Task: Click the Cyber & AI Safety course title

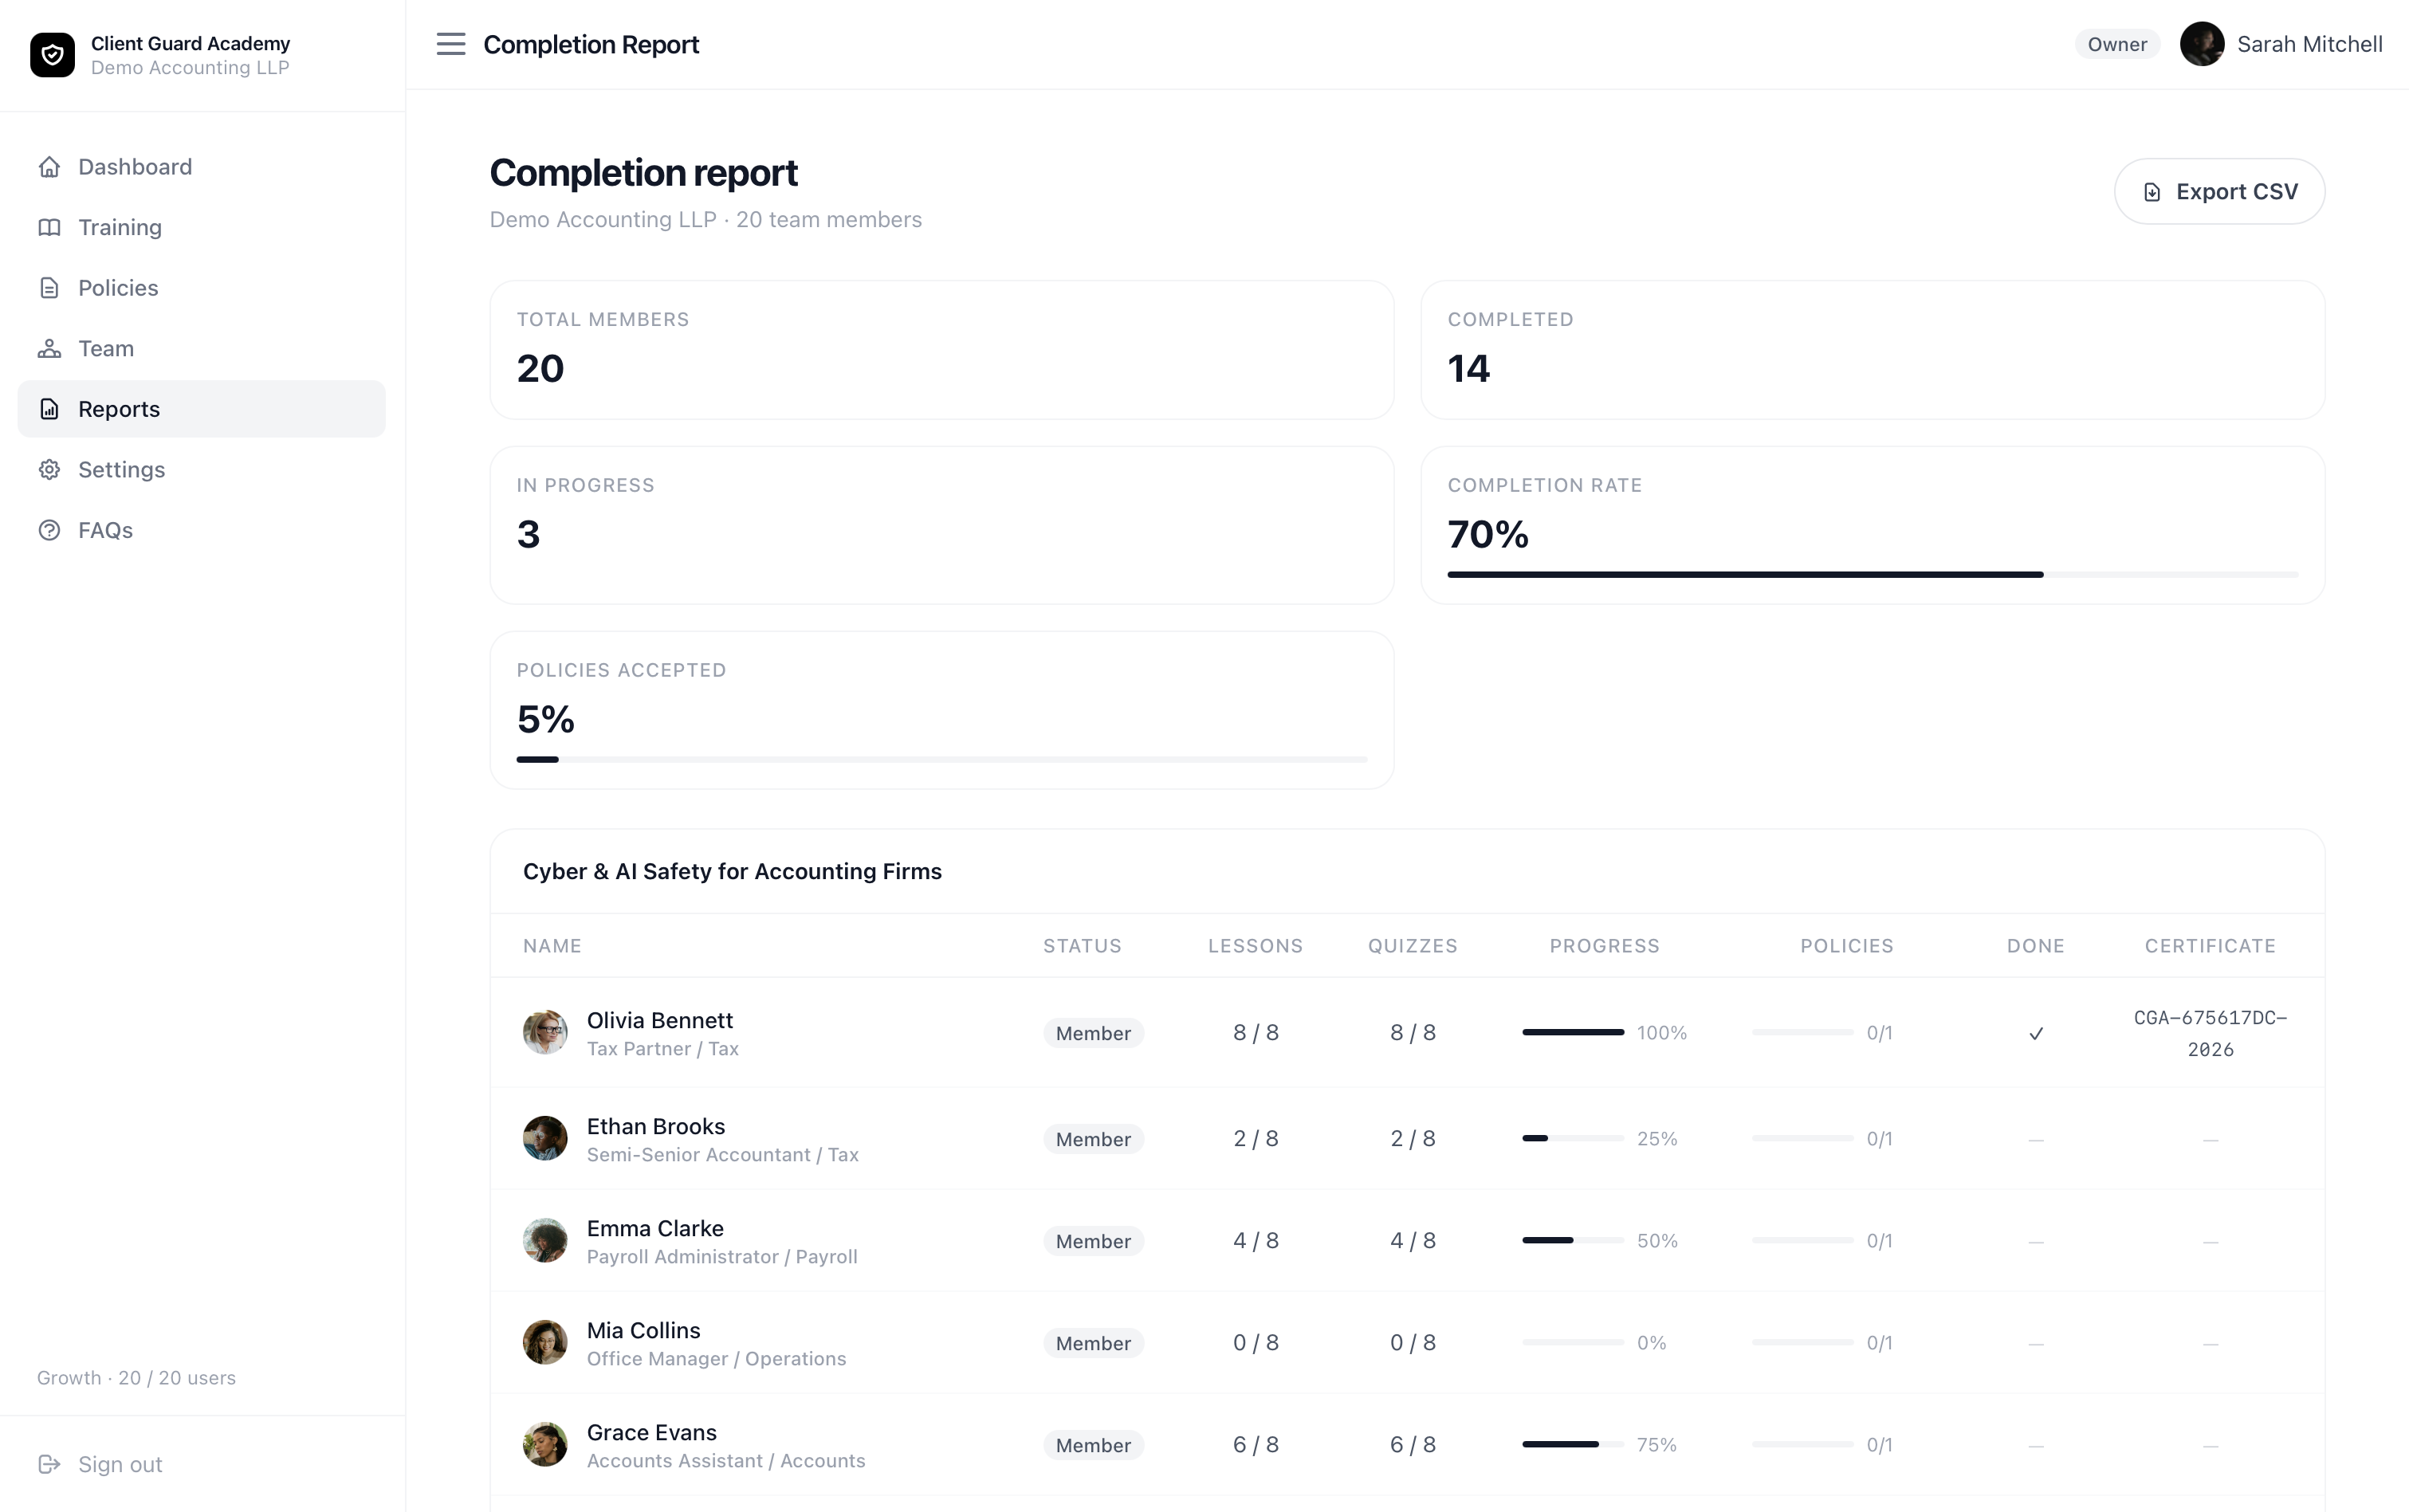Action: click(732, 871)
